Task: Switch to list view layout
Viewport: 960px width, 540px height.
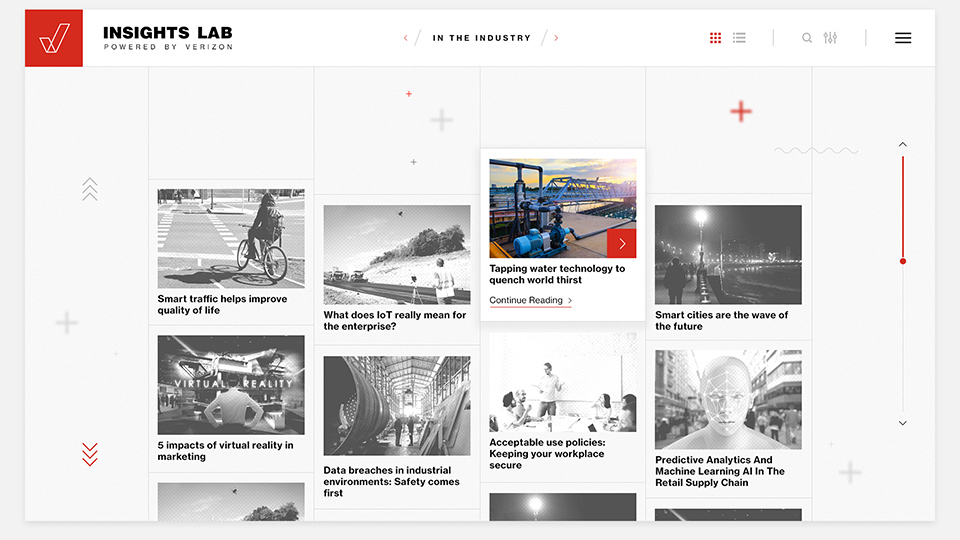Action: 739,38
